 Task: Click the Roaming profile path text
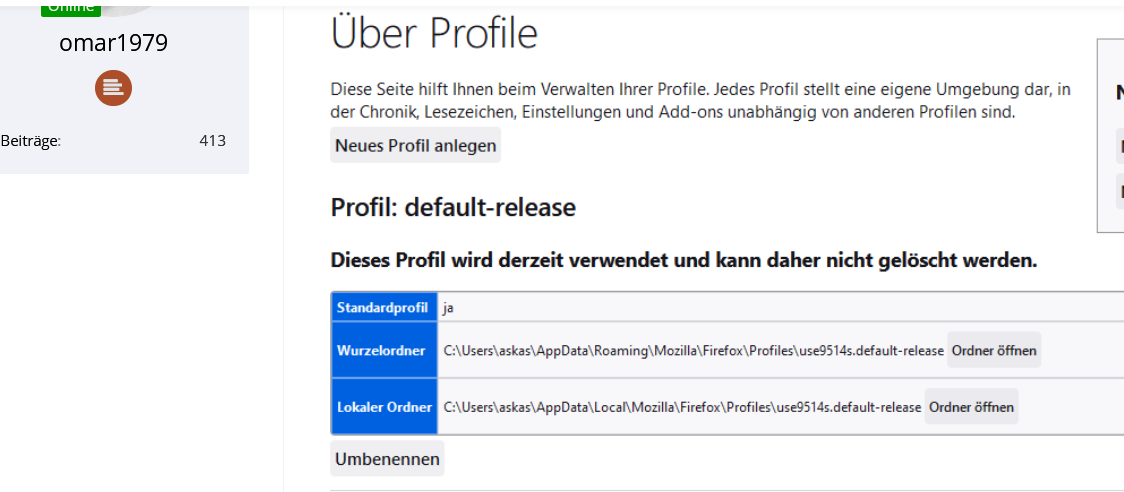tap(693, 351)
